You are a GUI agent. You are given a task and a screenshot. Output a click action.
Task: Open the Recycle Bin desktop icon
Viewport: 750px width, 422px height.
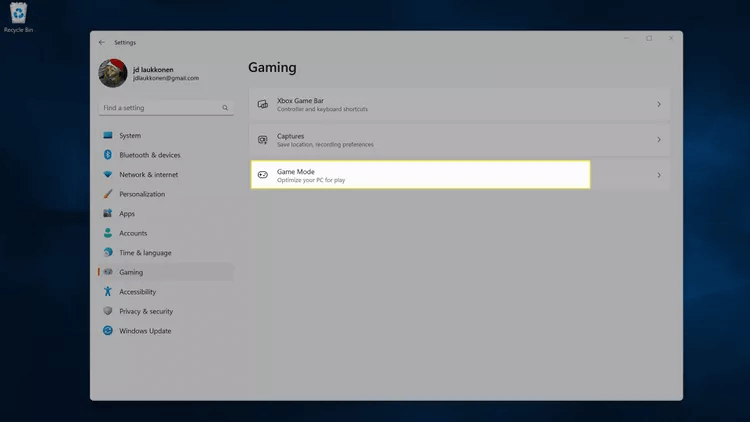point(18,18)
